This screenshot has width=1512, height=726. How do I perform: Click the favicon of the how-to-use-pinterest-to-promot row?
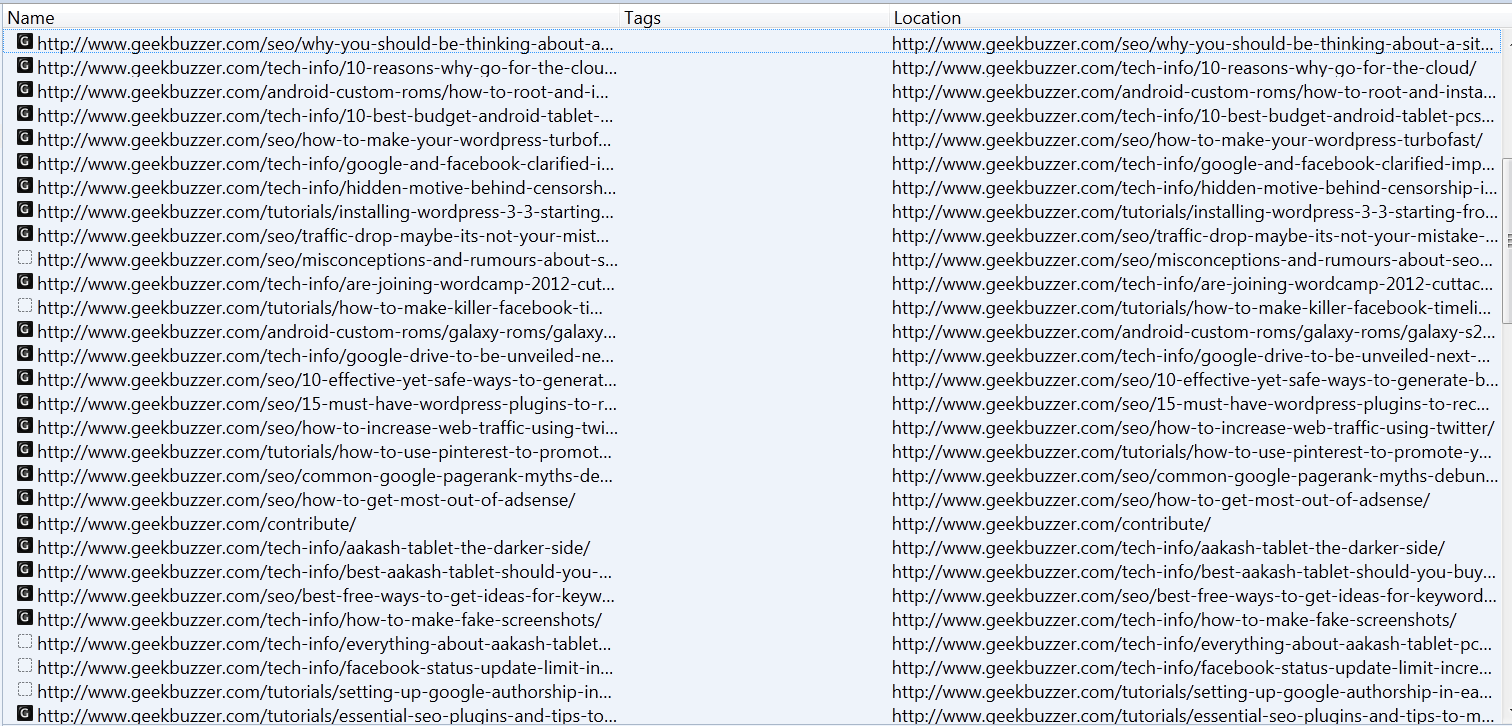25,450
